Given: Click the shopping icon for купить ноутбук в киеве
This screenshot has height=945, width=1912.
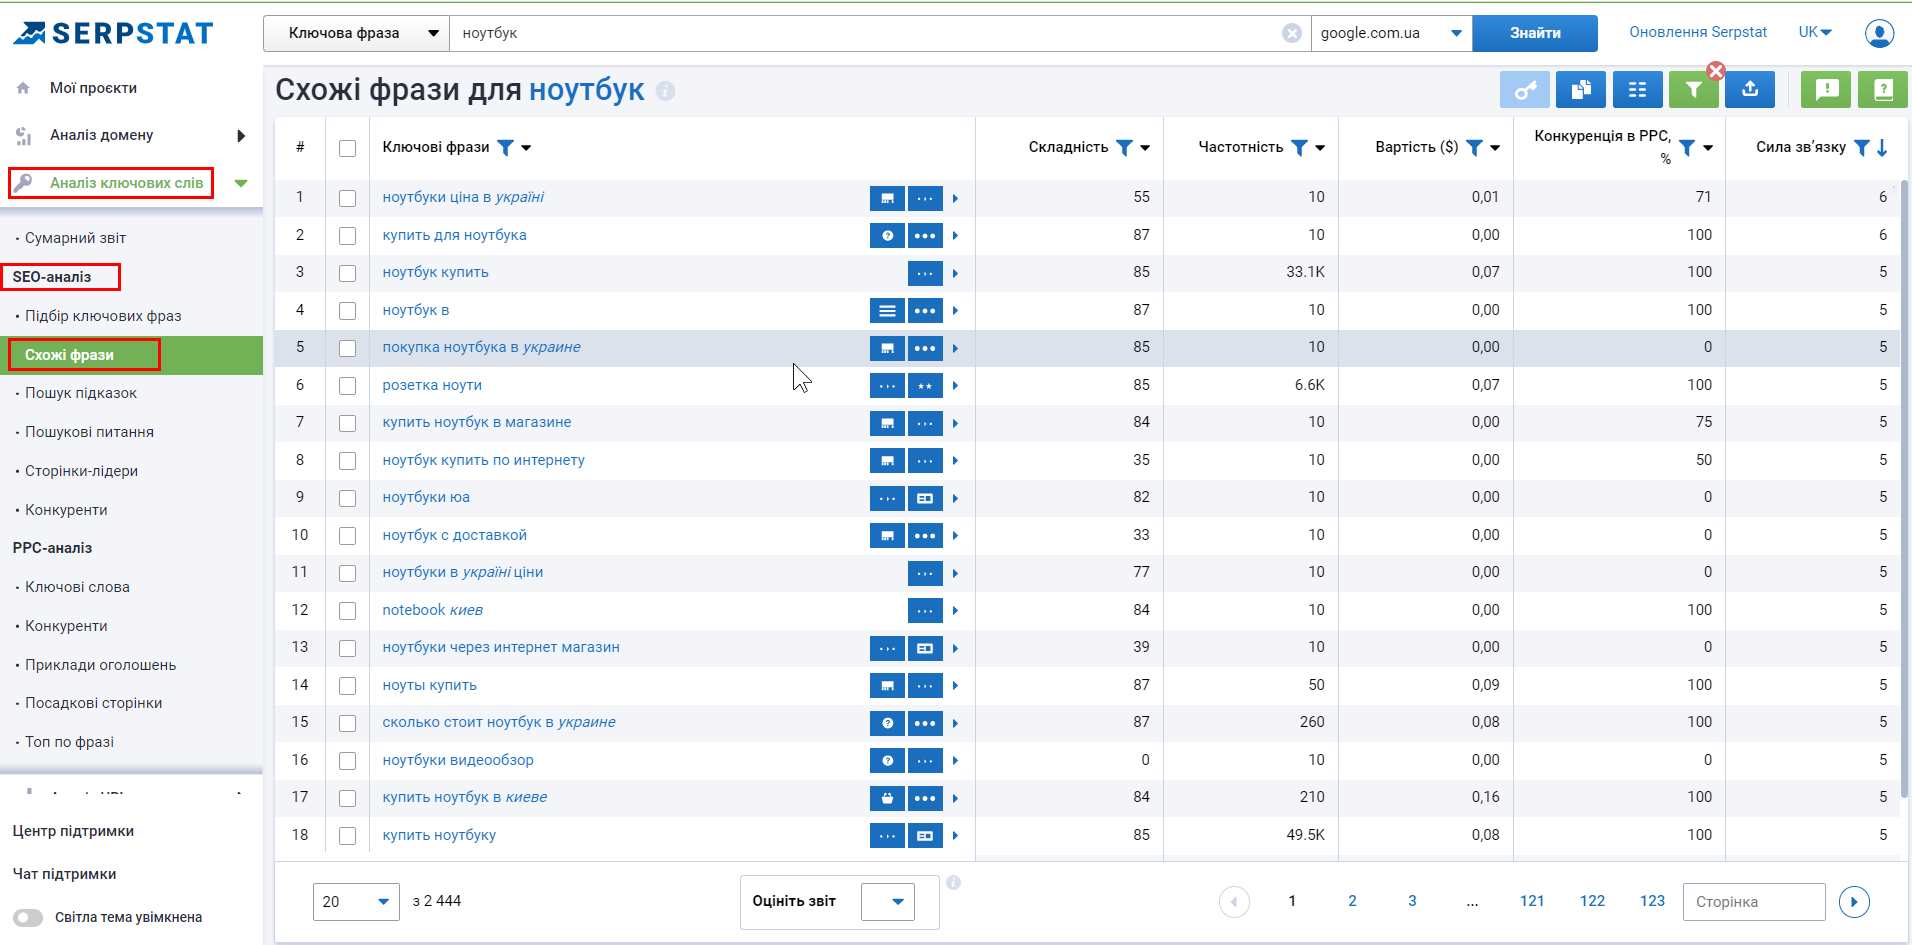Looking at the screenshot, I should coord(887,798).
